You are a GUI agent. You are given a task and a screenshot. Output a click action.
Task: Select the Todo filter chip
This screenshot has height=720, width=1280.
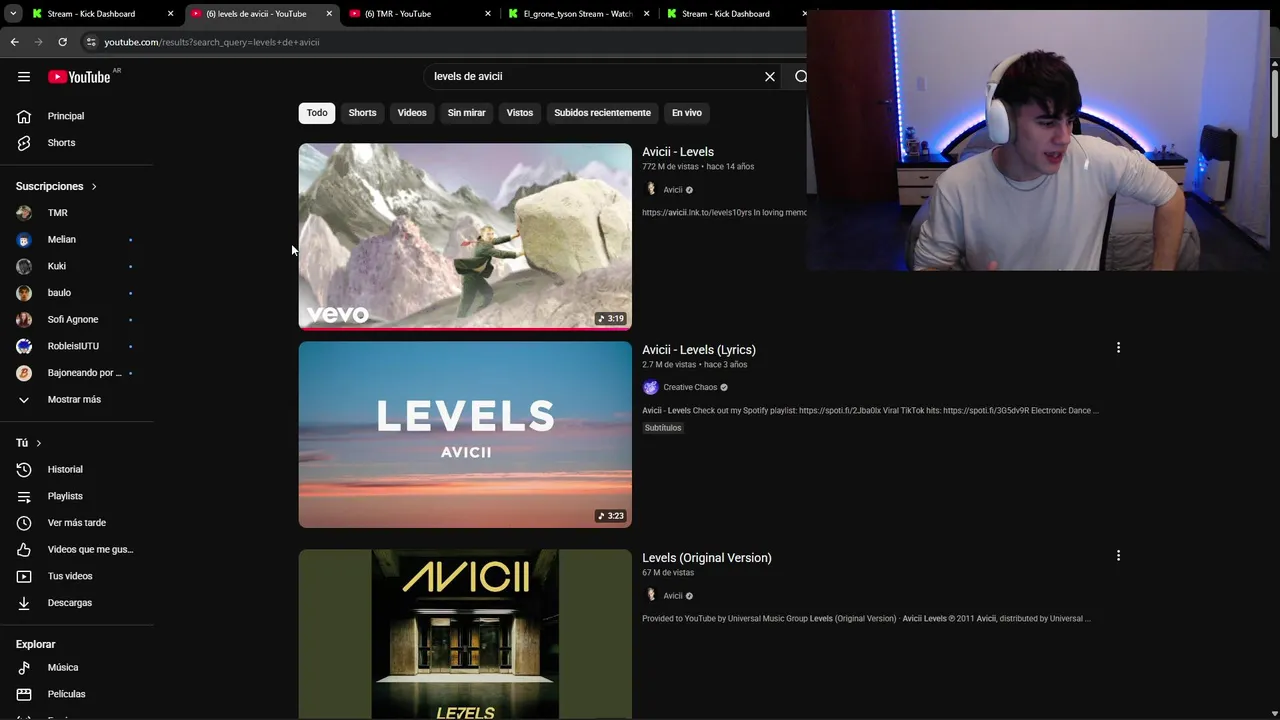[x=317, y=113]
